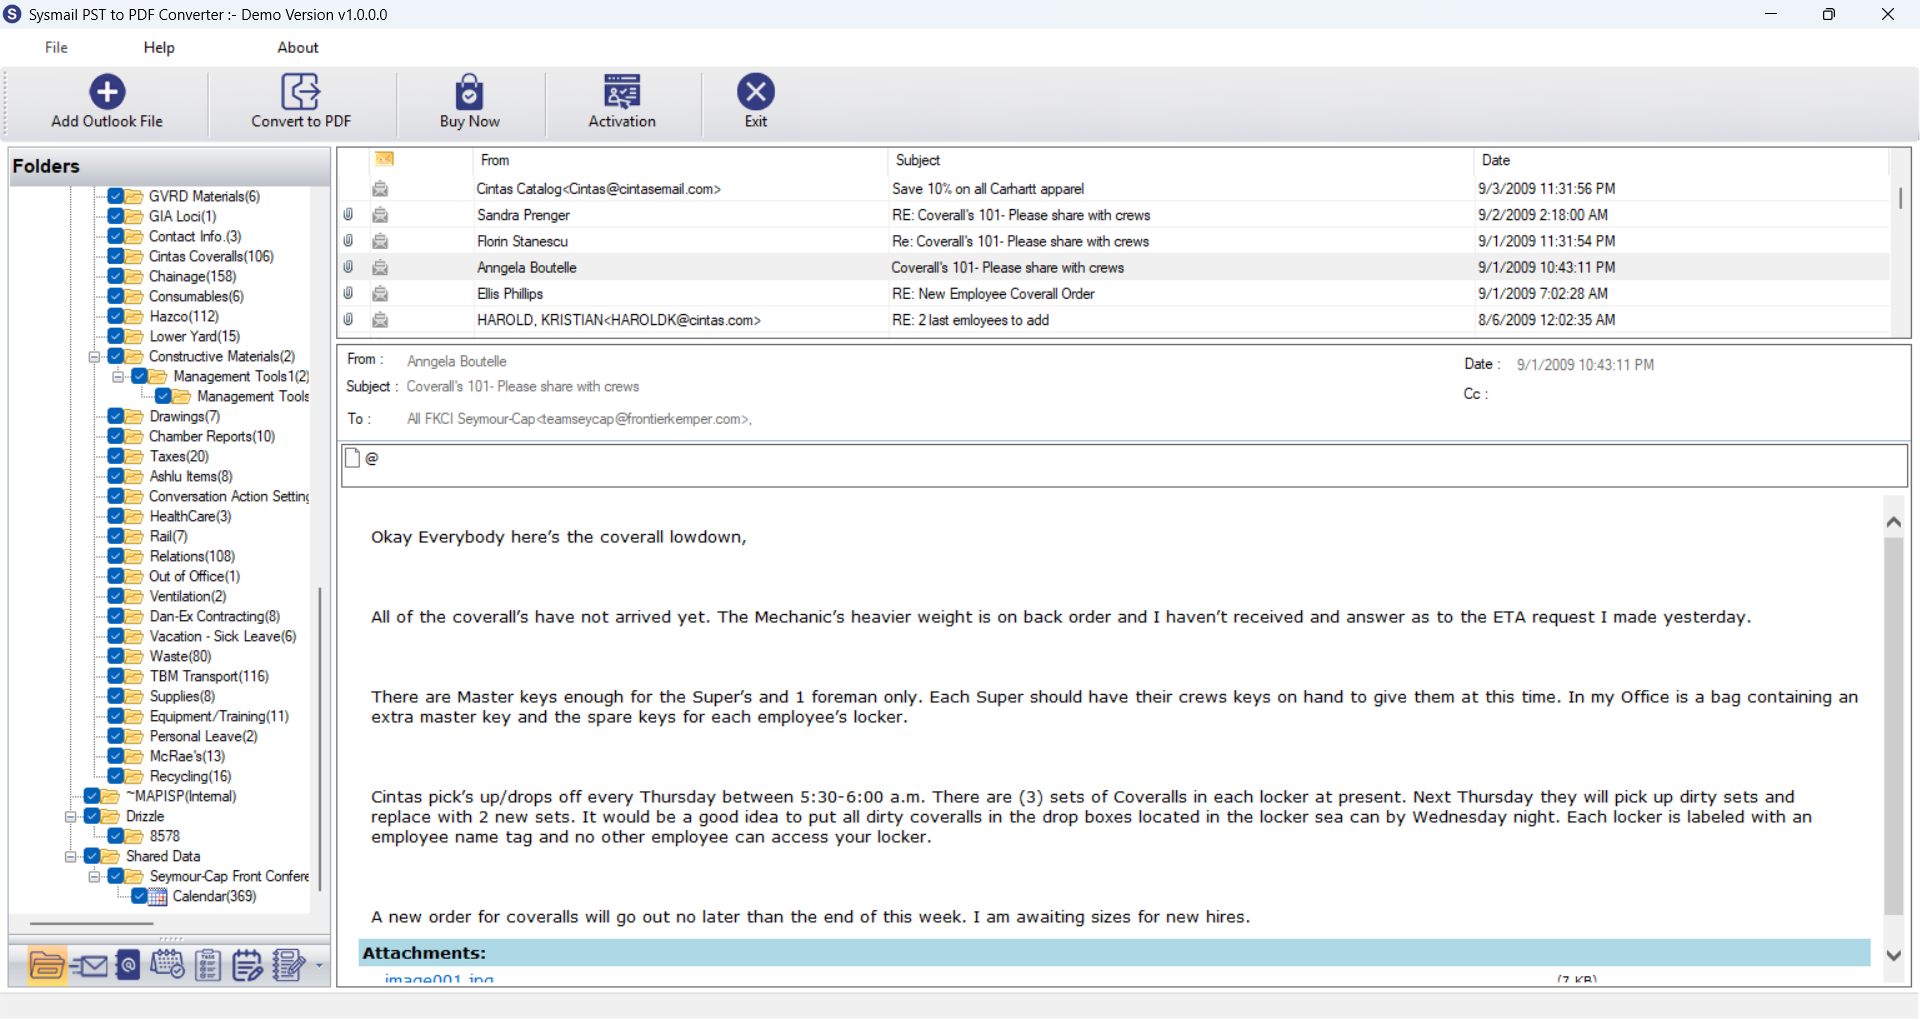Uncheck the Recycling(16) checkbox
The image size is (1920, 1020).
tap(116, 776)
